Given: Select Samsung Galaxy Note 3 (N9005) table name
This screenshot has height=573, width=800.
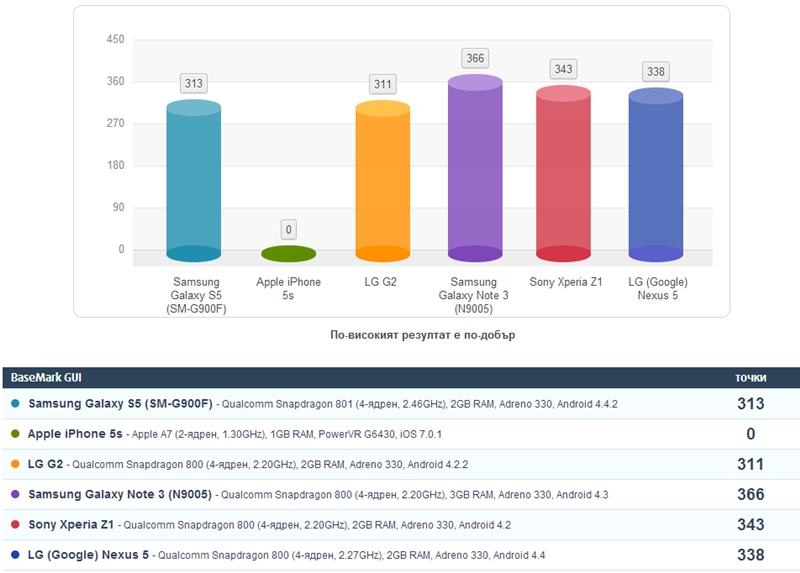Looking at the screenshot, I should tap(120, 494).
